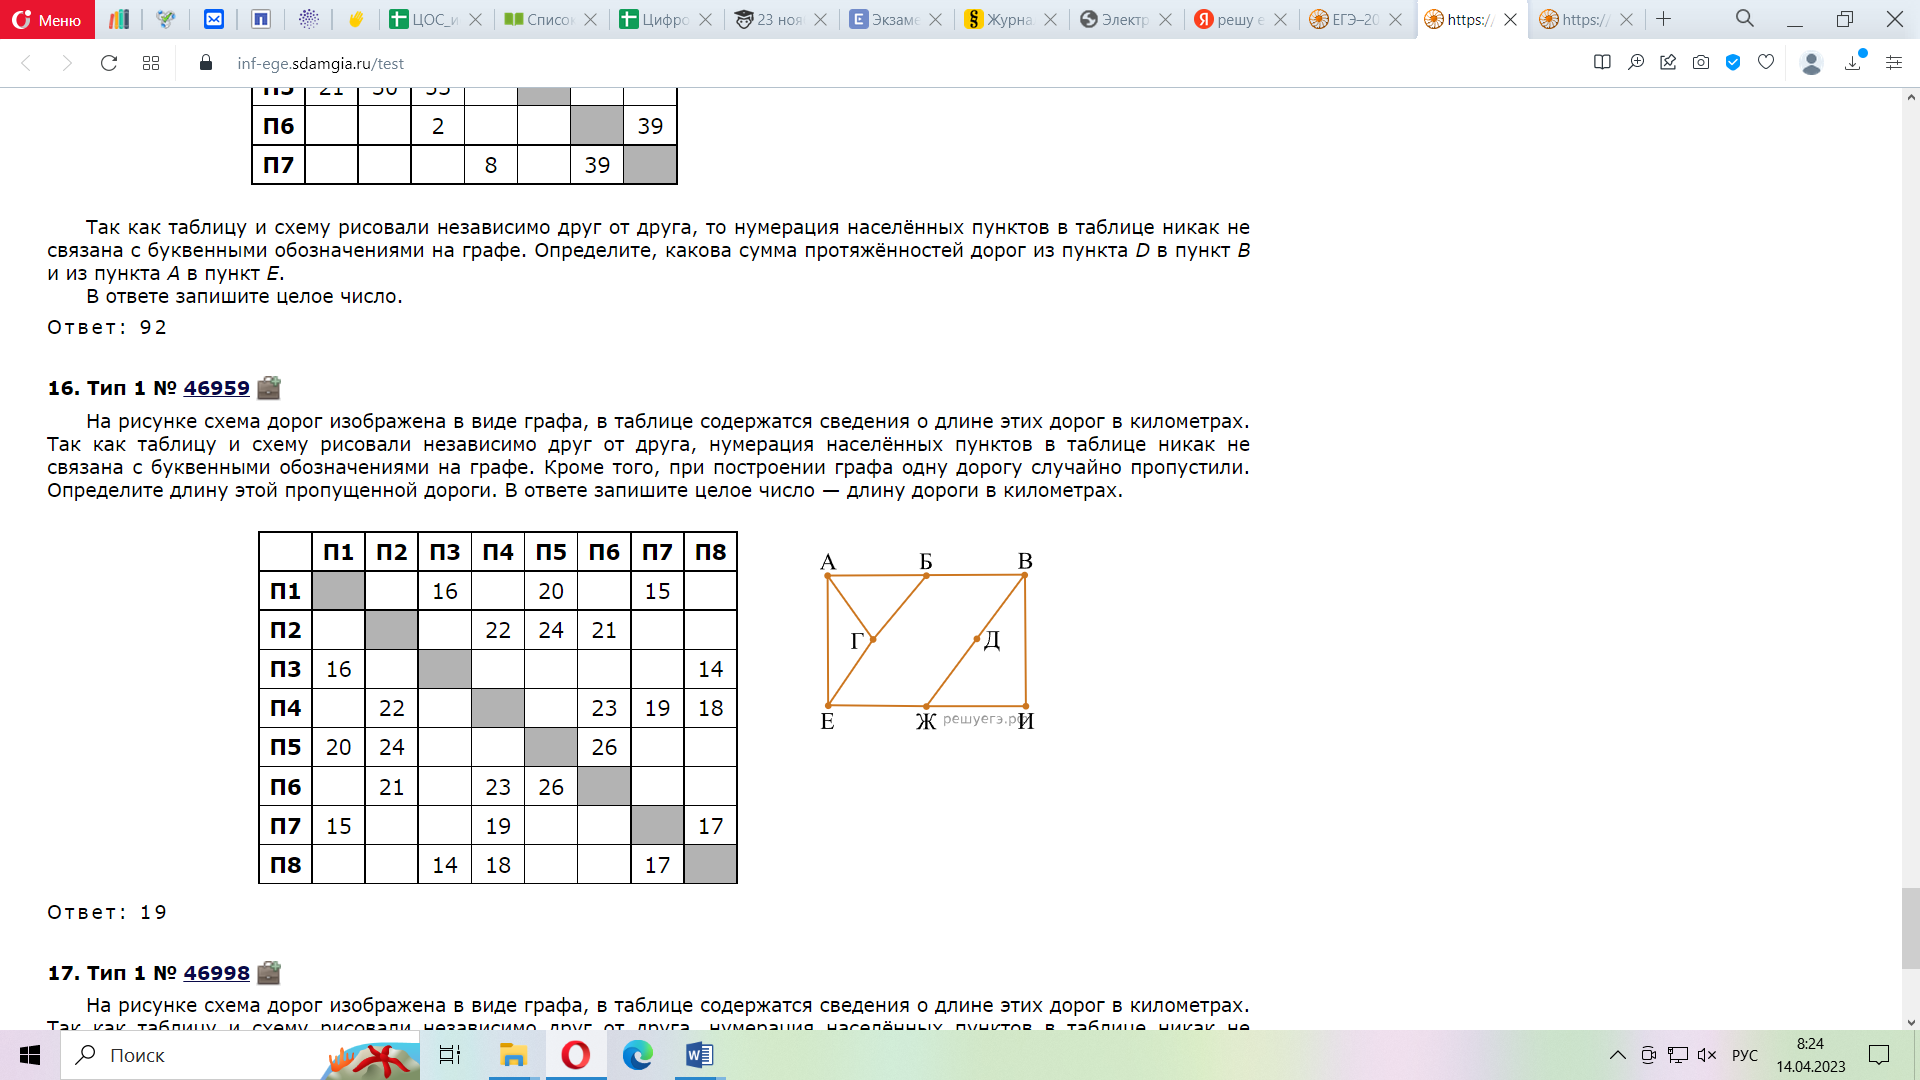
Task: Expand the browser tab list dropdown
Action: pyautogui.click(x=1743, y=18)
